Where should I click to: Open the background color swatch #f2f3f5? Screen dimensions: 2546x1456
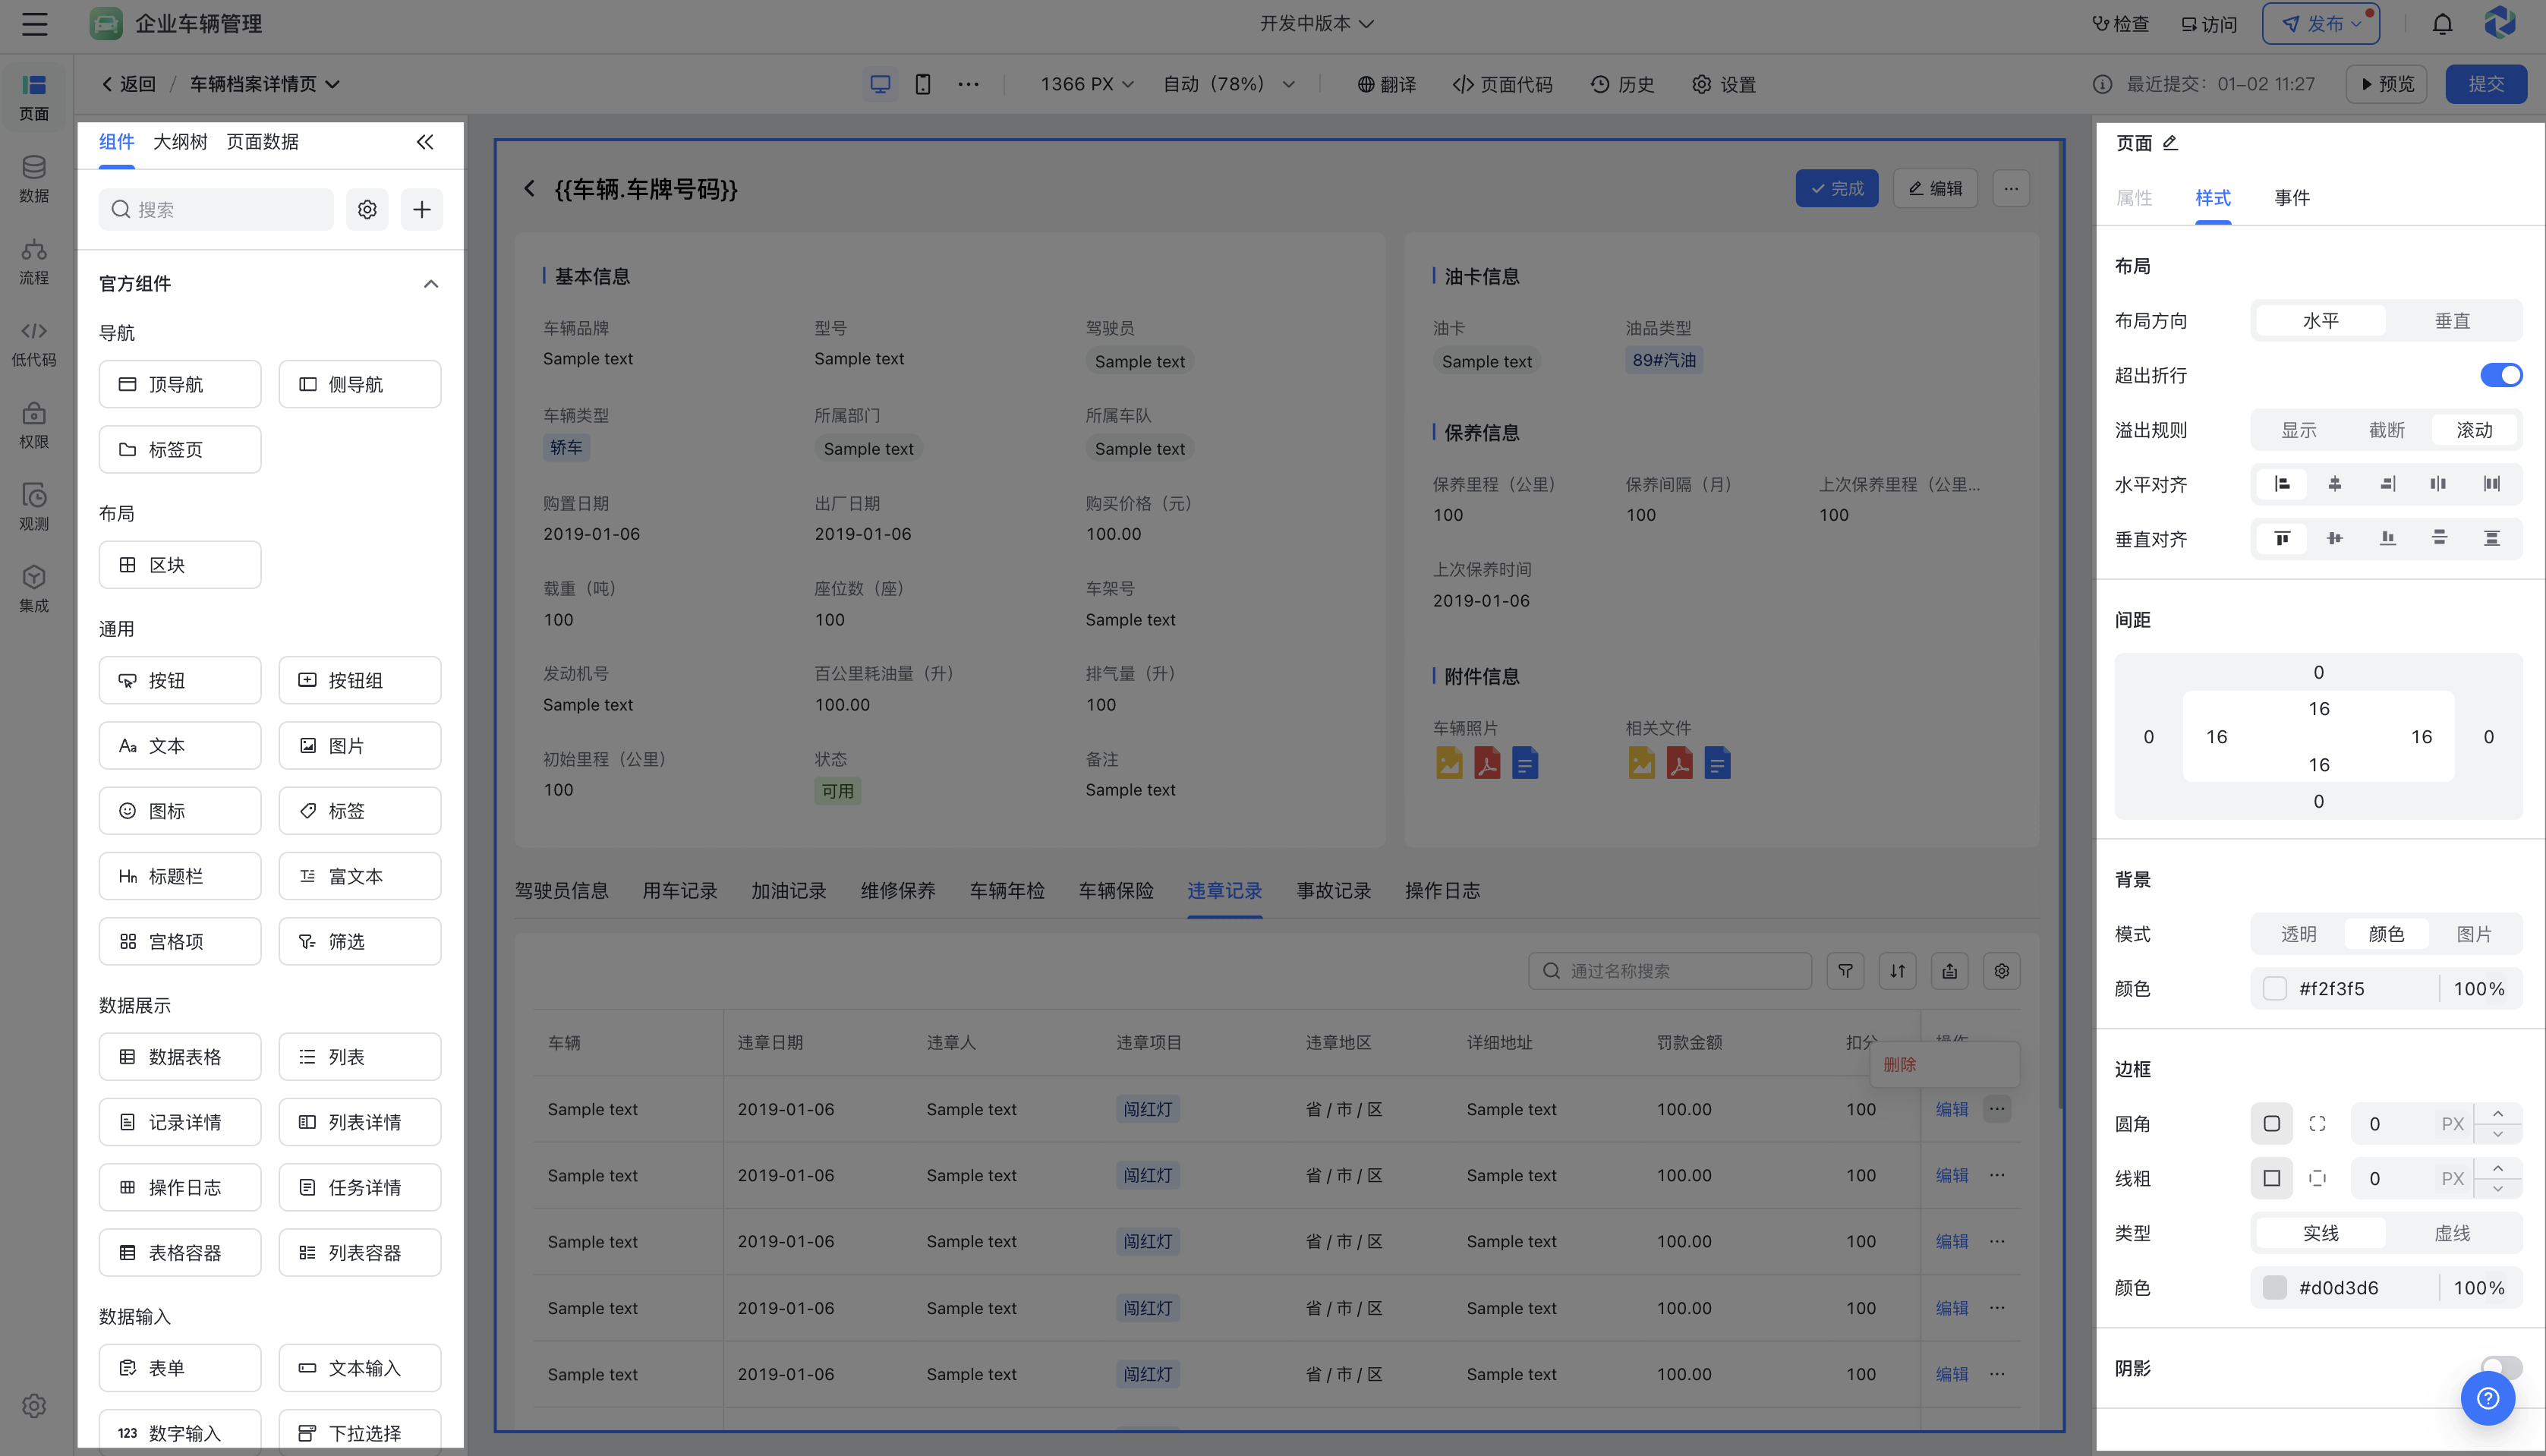point(2274,988)
